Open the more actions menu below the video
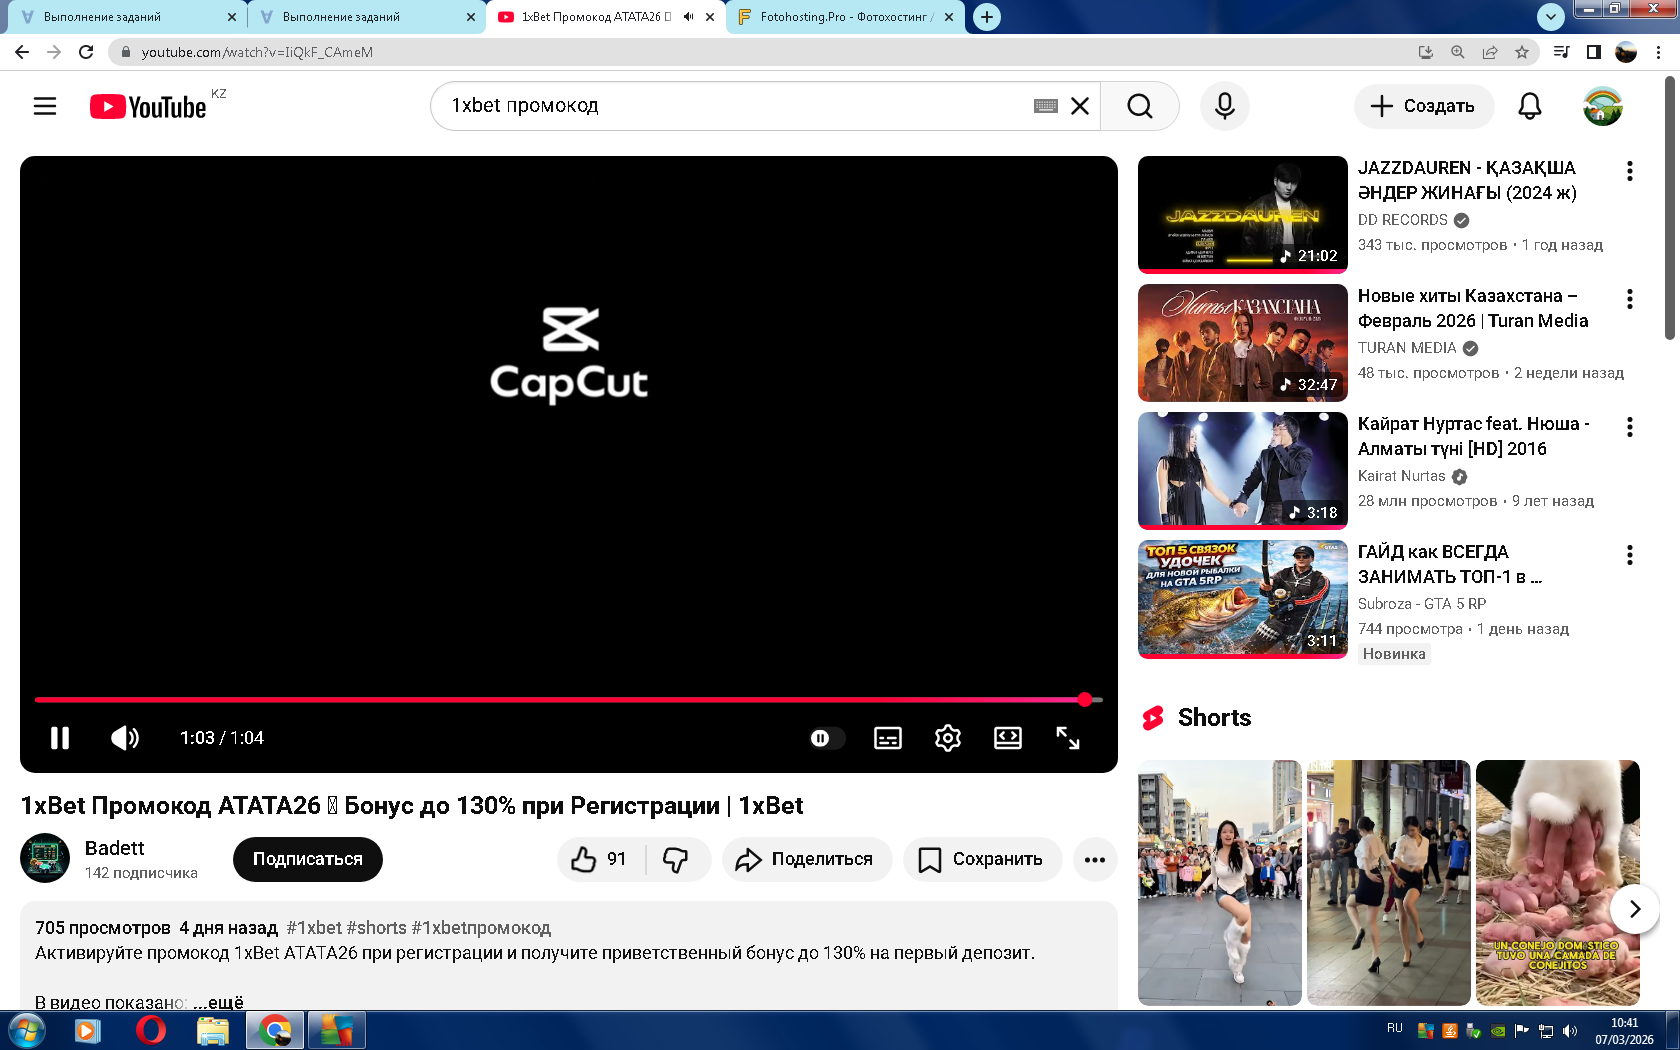 [x=1095, y=859]
